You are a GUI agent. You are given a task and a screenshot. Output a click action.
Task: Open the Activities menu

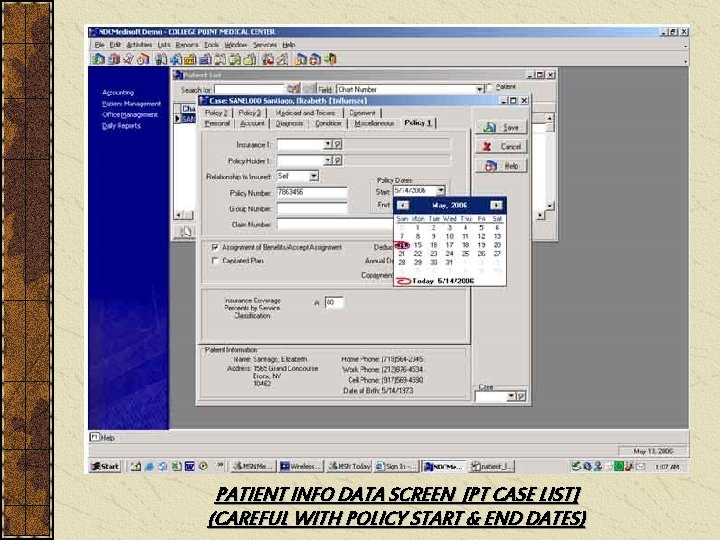point(139,45)
